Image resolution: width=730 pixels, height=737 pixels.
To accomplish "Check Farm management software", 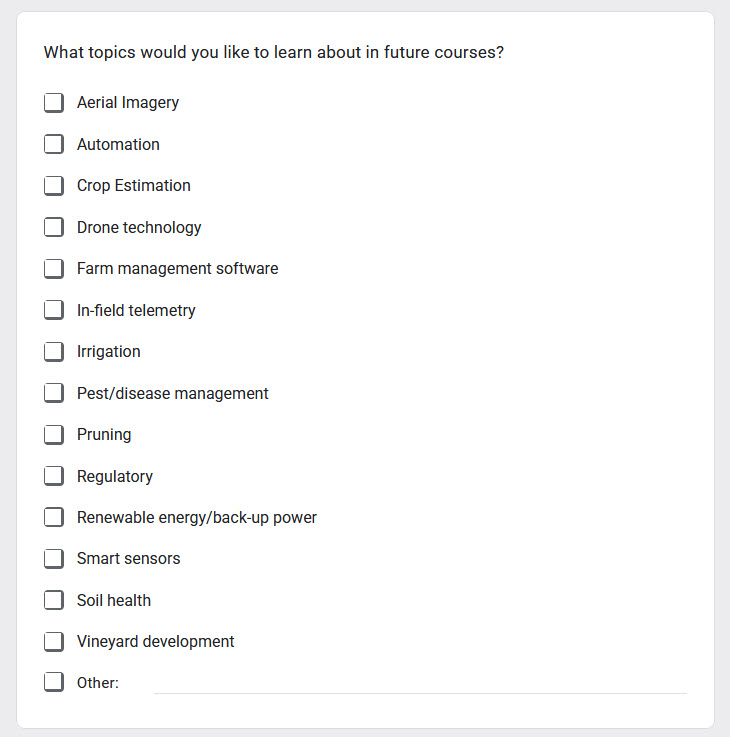I will pos(54,268).
